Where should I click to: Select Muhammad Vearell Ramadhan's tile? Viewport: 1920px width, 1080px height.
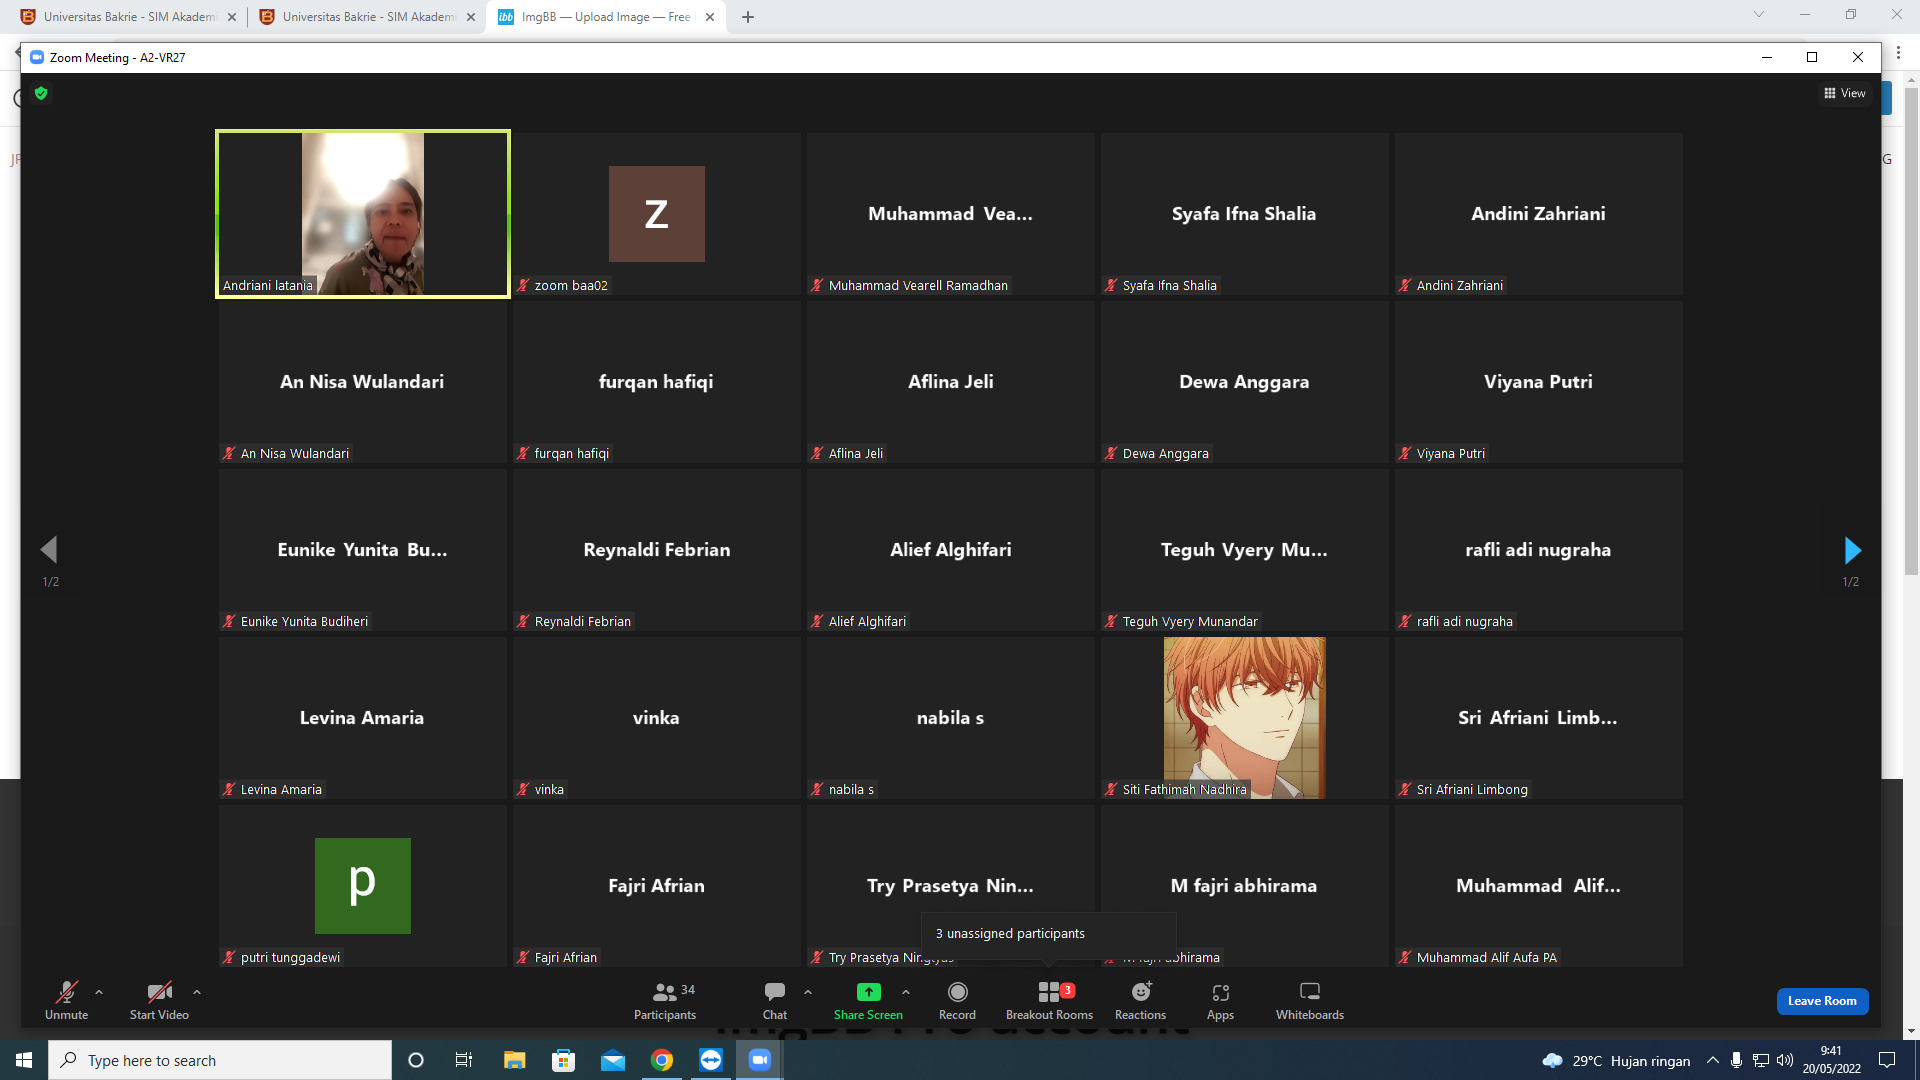[x=951, y=214]
